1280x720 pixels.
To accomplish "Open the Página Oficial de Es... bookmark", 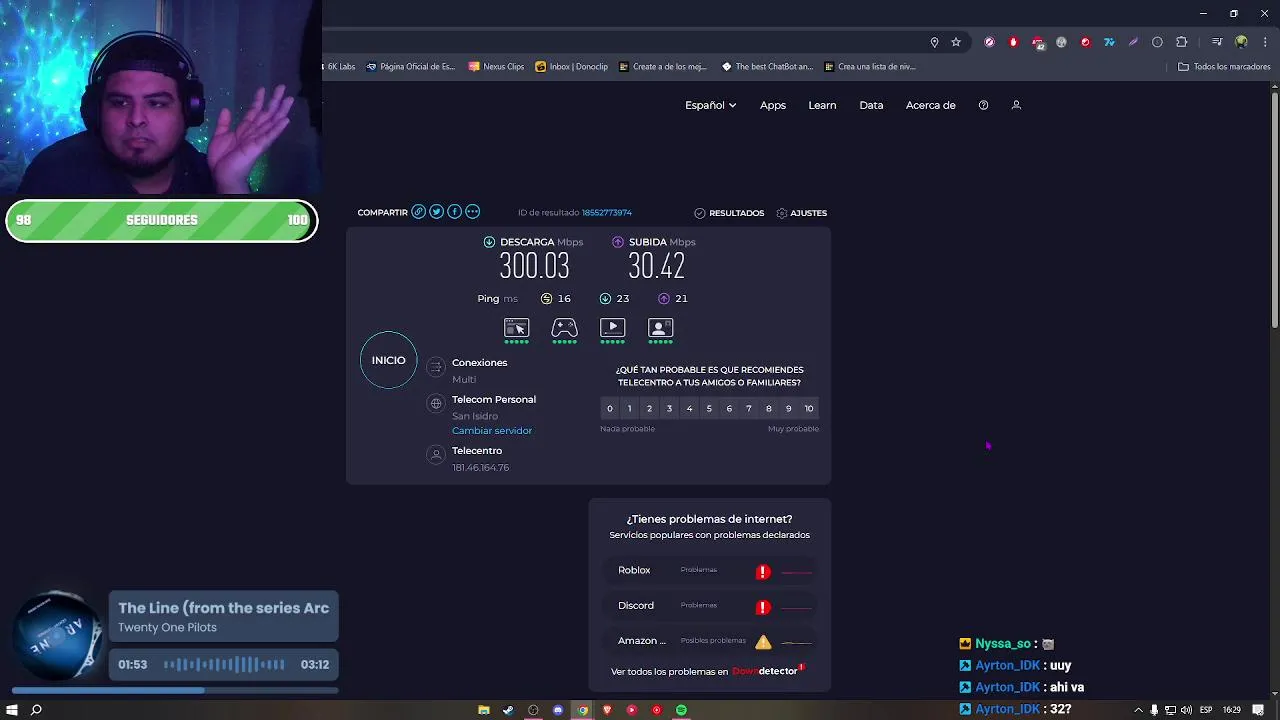I will [410, 67].
